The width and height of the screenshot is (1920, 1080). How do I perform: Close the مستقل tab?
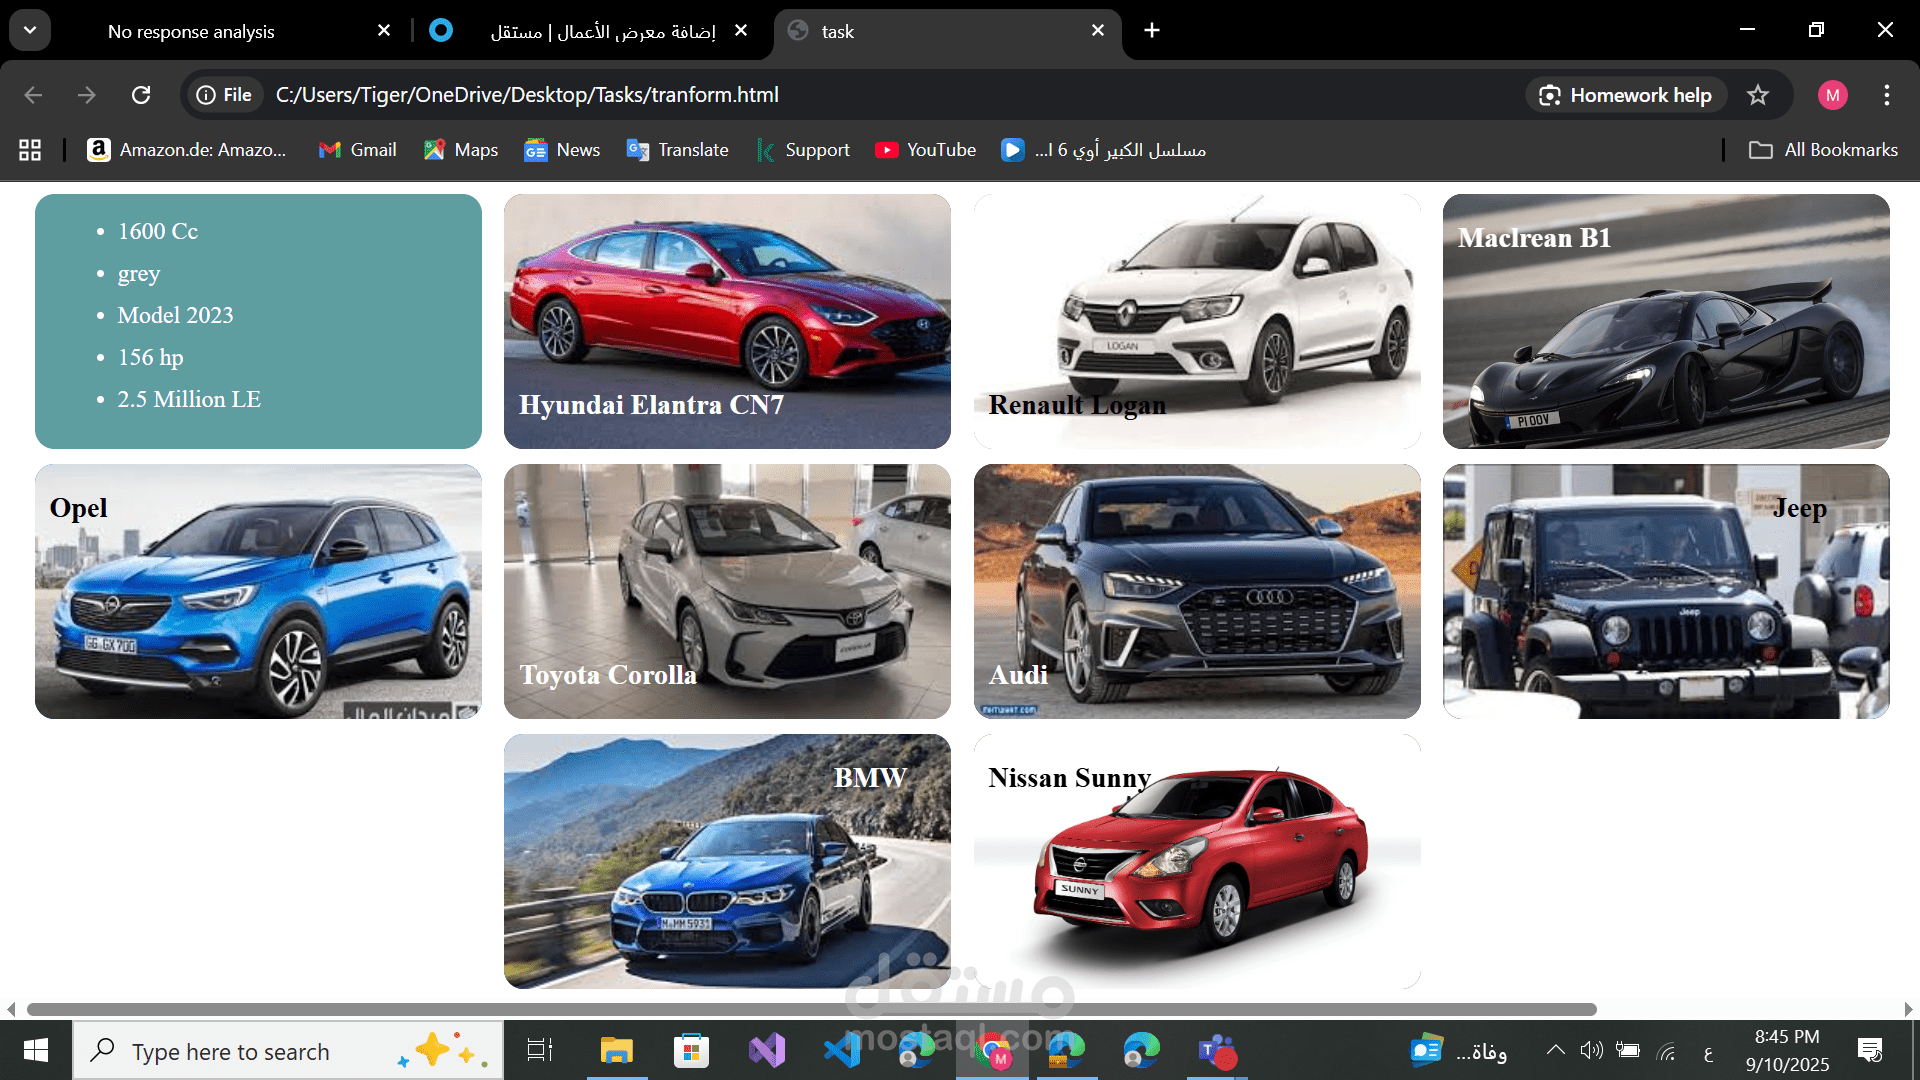click(x=741, y=31)
